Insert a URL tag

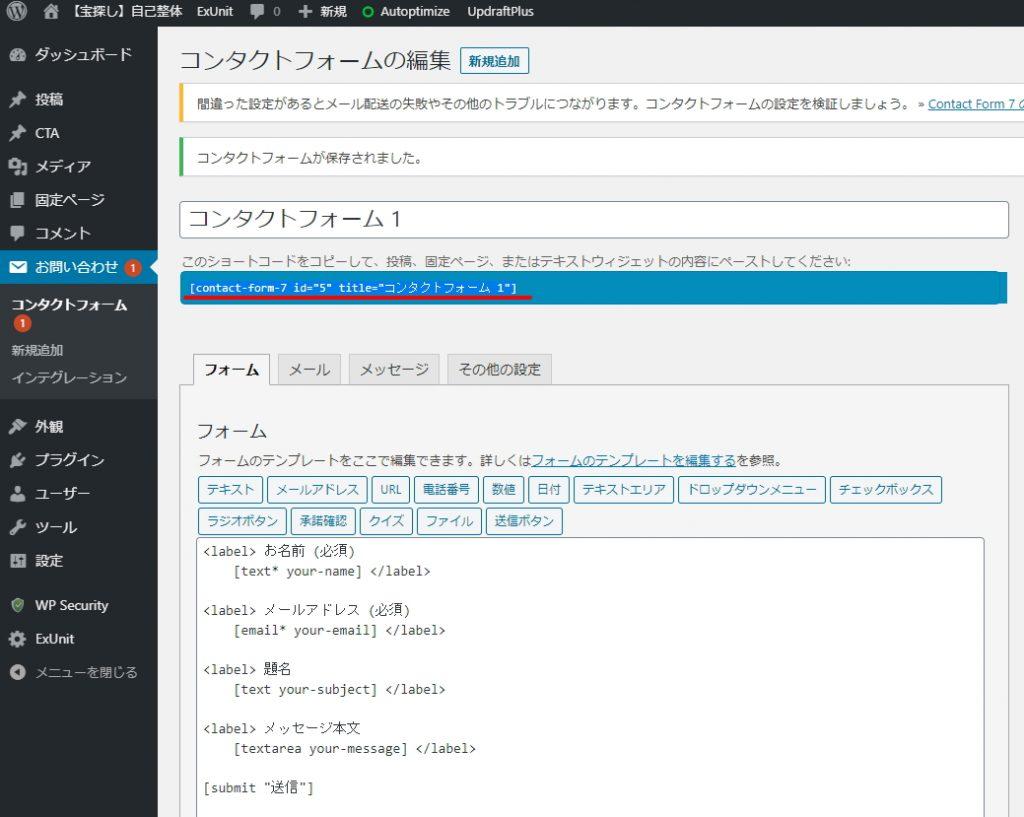391,490
